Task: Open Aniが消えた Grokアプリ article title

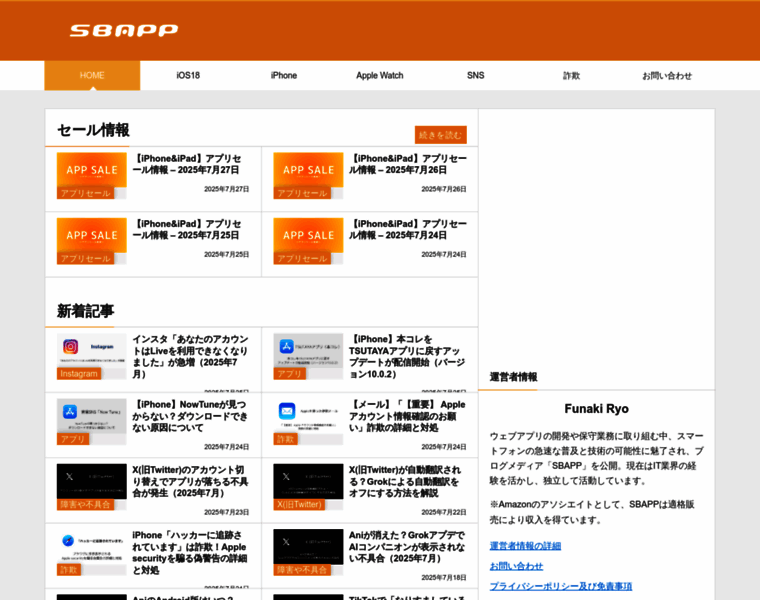Action: click(407, 547)
